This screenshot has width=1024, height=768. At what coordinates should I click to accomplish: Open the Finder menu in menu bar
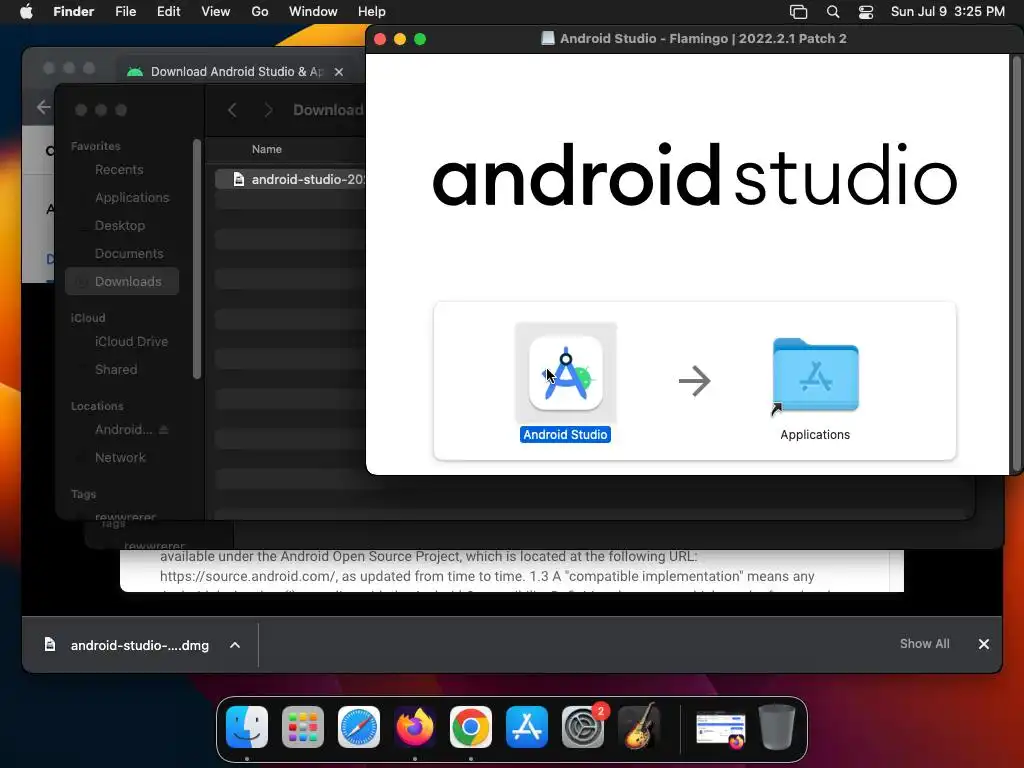pos(73,12)
